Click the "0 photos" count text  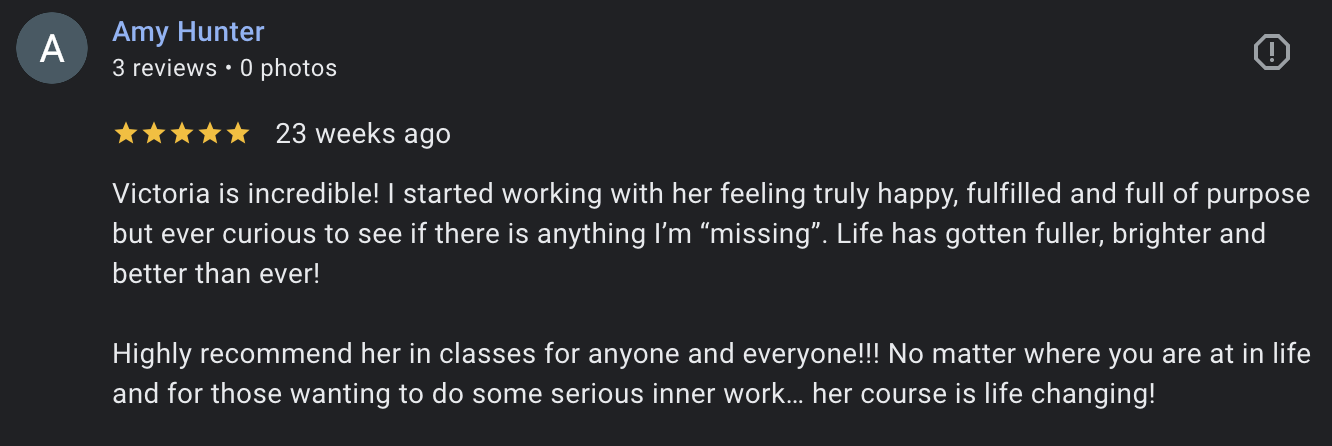coord(288,68)
